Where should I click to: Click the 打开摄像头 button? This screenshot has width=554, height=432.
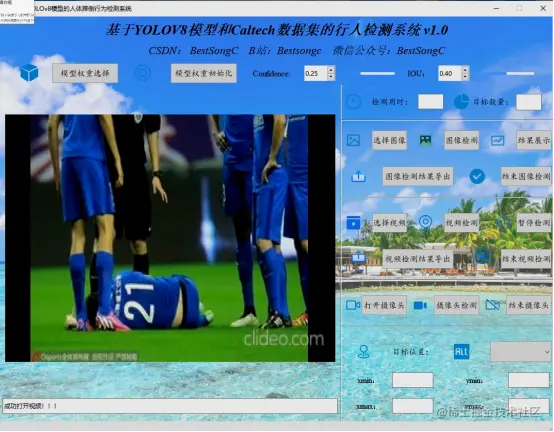point(384,305)
